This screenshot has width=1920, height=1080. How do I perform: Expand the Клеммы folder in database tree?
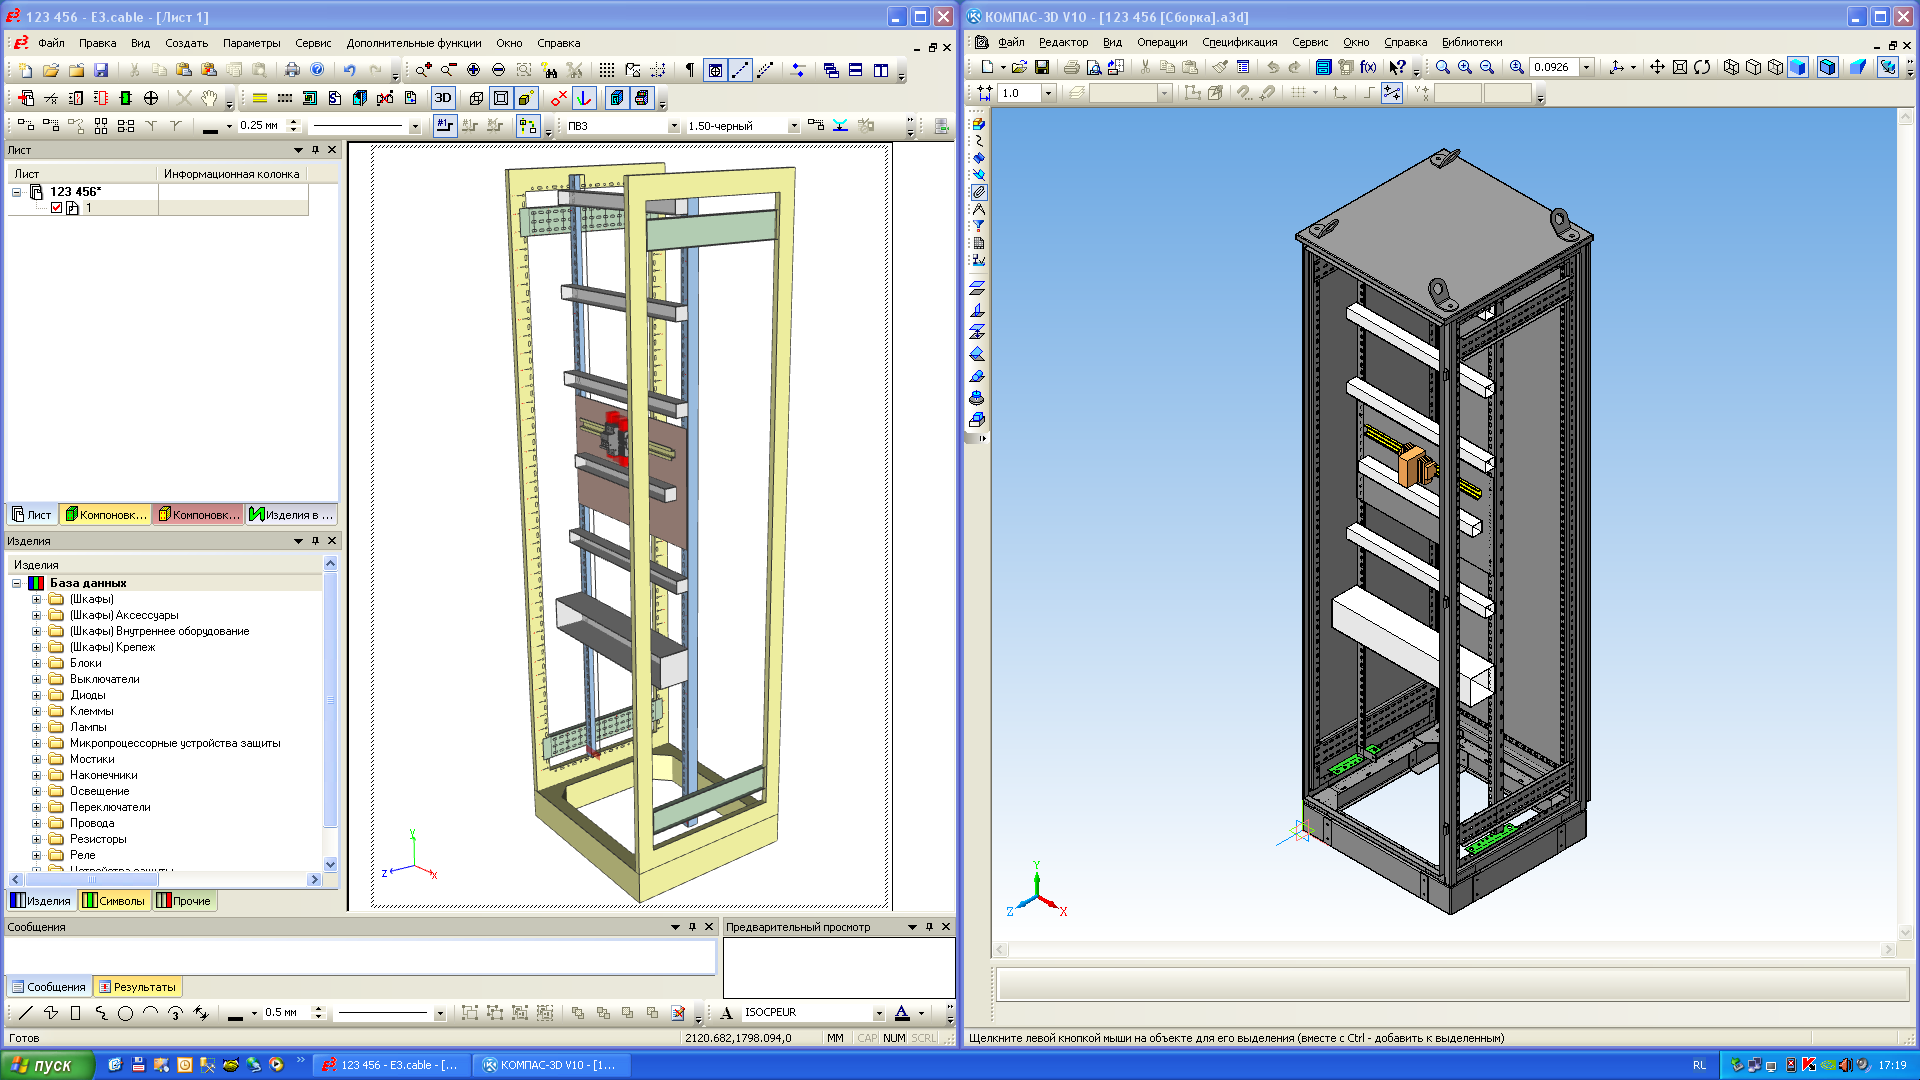pyautogui.click(x=37, y=711)
